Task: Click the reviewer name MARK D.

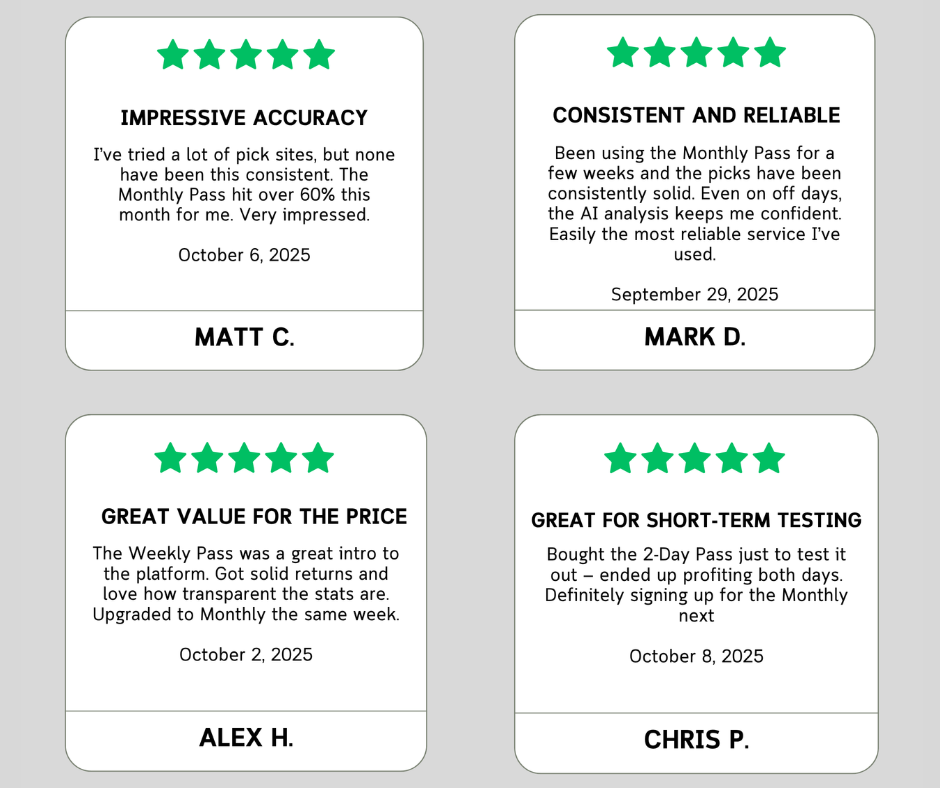Action: point(695,337)
